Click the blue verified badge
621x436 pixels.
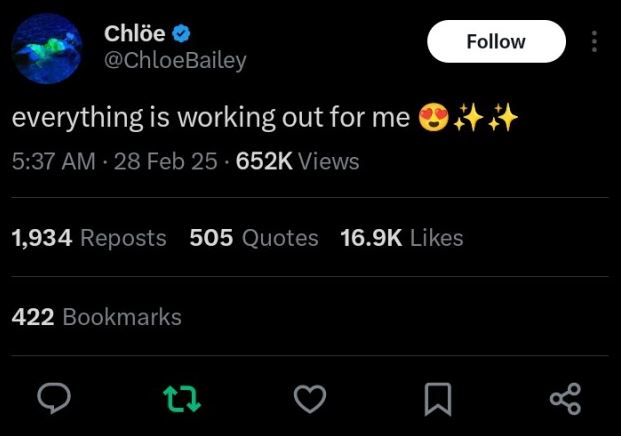[x=181, y=33]
